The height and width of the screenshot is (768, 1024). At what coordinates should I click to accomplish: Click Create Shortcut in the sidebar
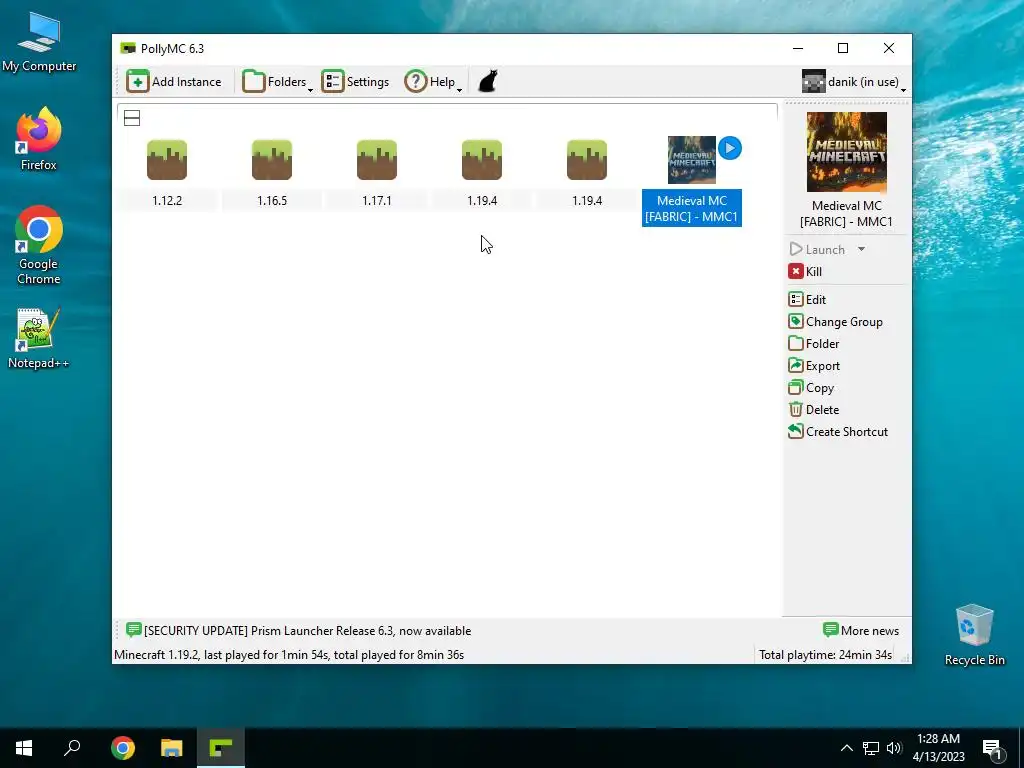click(x=838, y=432)
